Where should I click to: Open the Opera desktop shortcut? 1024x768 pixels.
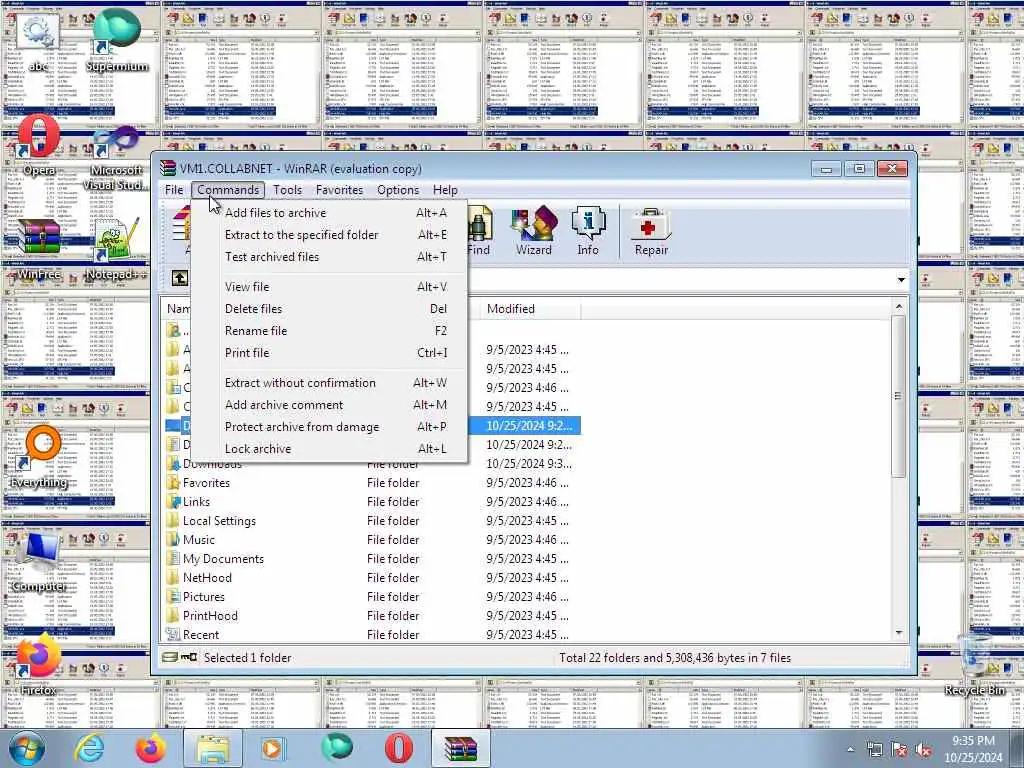39,145
